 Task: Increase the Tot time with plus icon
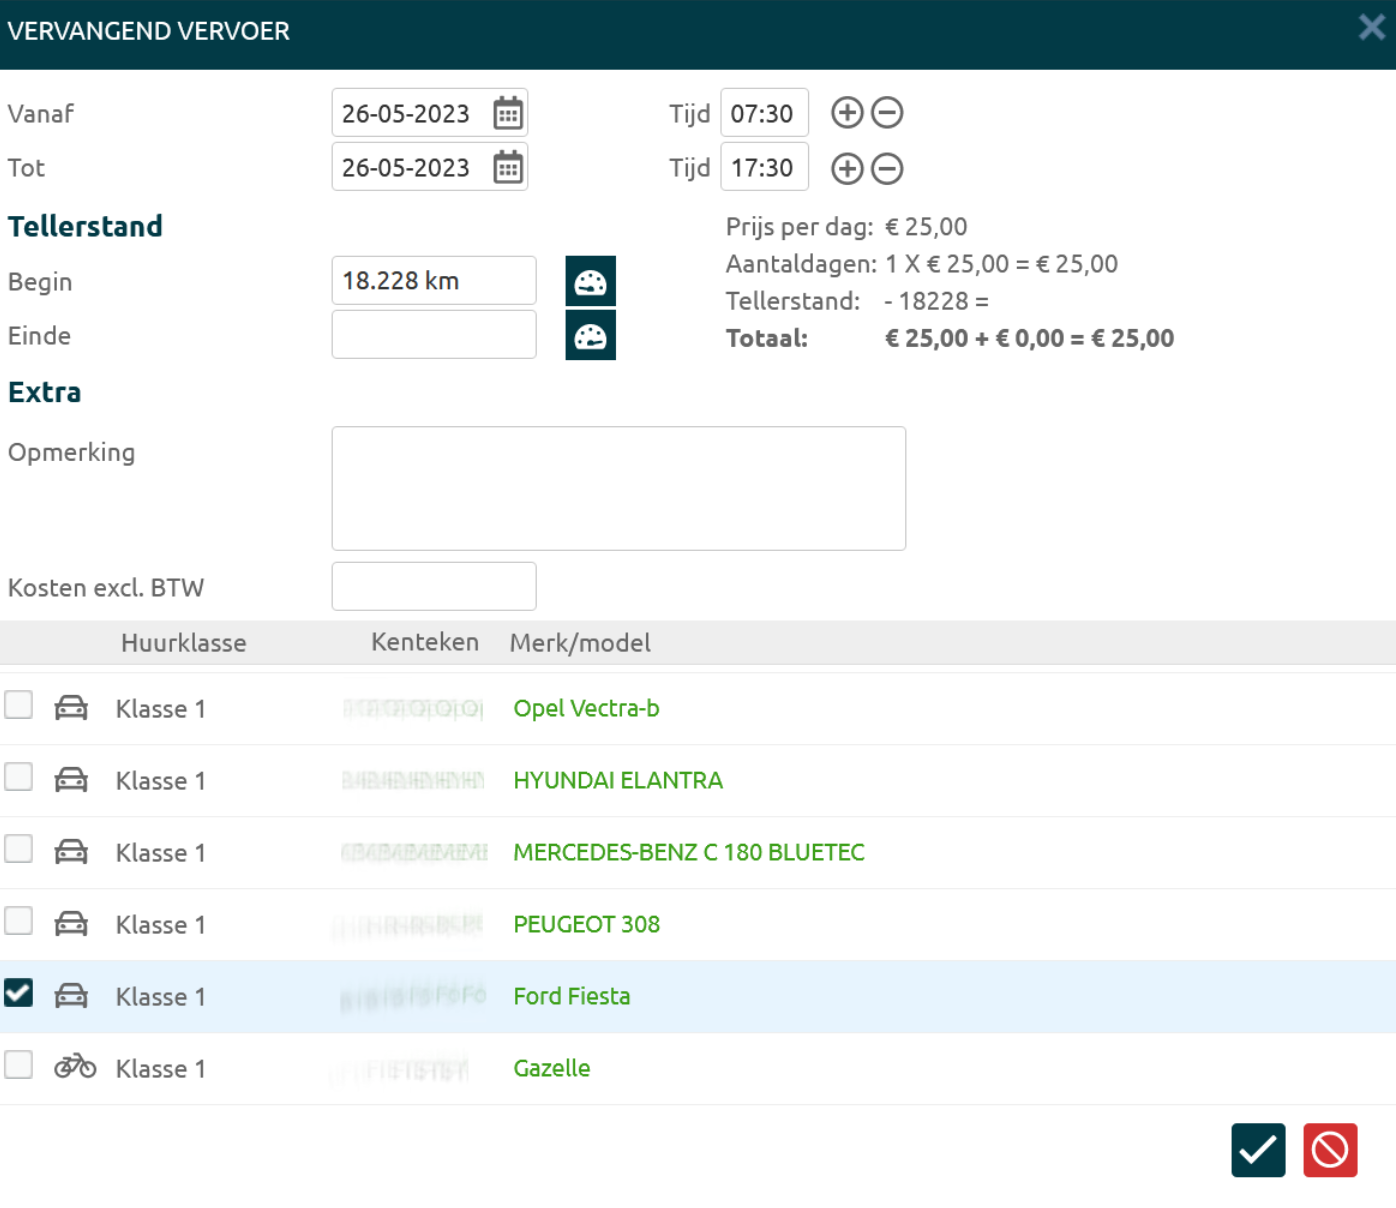point(847,169)
